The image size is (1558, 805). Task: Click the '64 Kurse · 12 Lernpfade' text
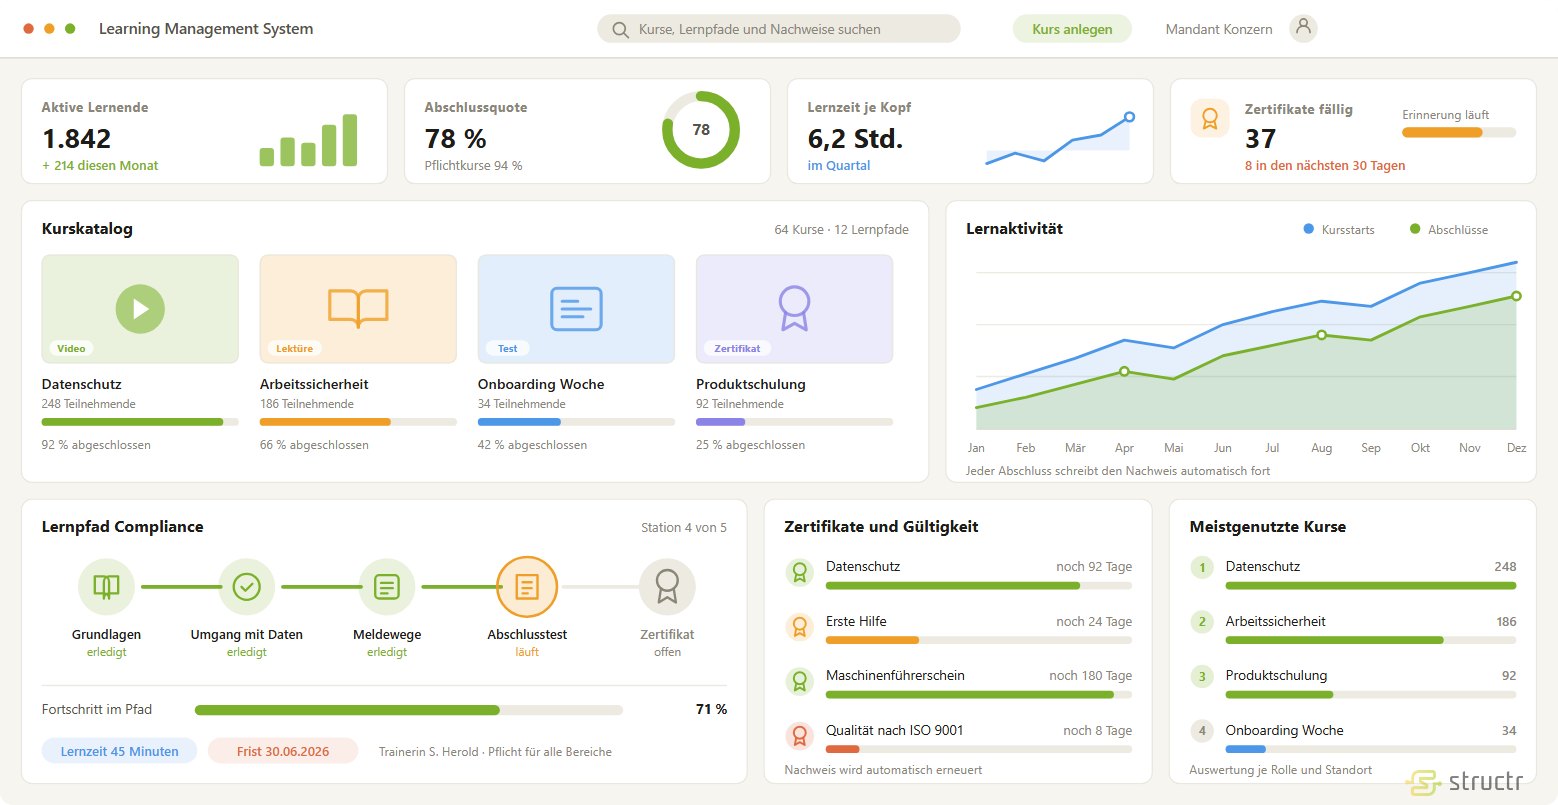841,230
